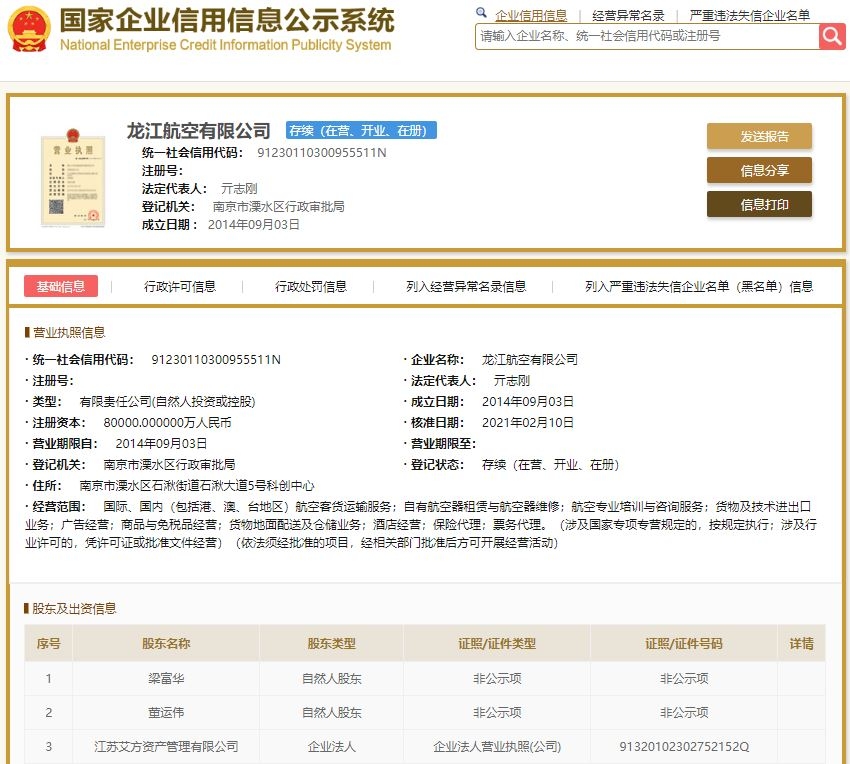Viewport: 850px width, 764px height.
Task: Click the national emblem logo
Action: tap(30, 29)
